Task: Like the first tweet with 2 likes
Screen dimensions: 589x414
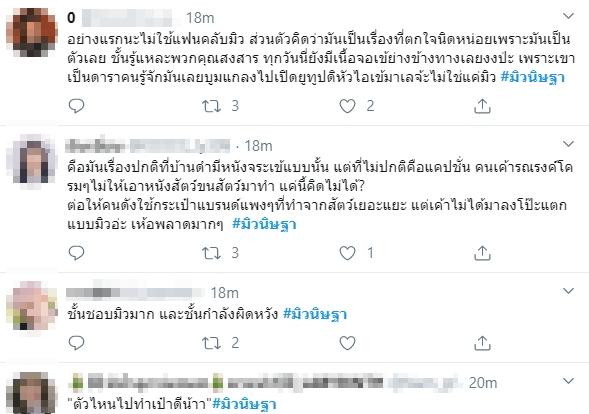Action: coord(347,106)
